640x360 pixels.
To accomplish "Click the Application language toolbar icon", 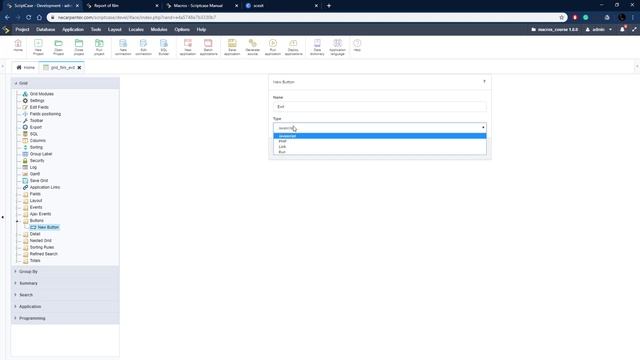I will point(338,47).
